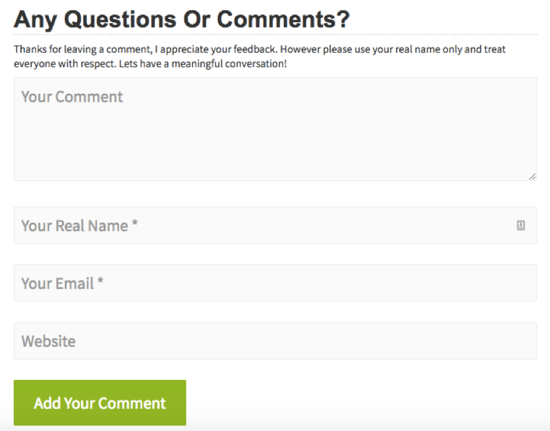This screenshot has height=431, width=550.
Task: Focus the Your Comment text area
Action: click(275, 129)
